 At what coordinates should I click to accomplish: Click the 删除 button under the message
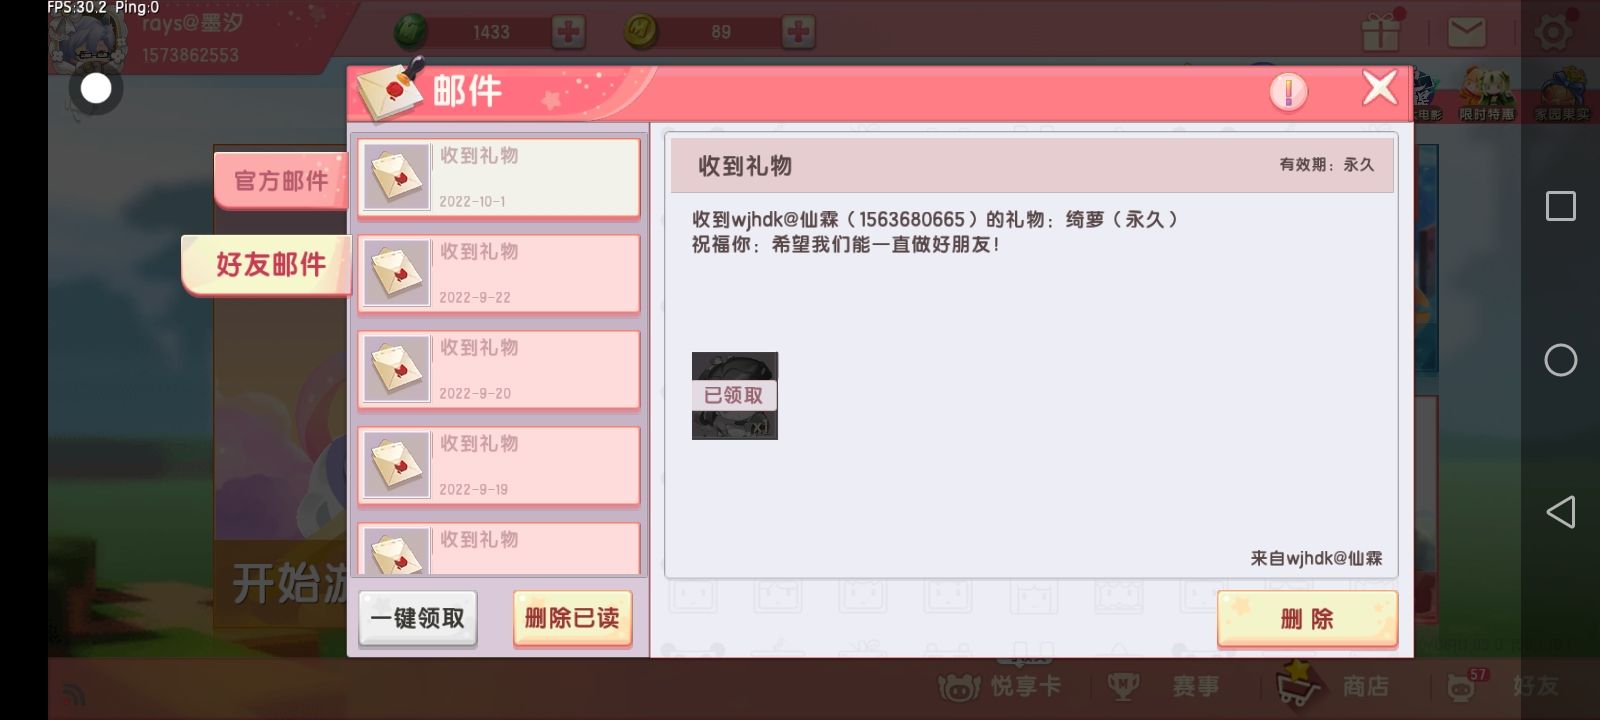(1307, 620)
